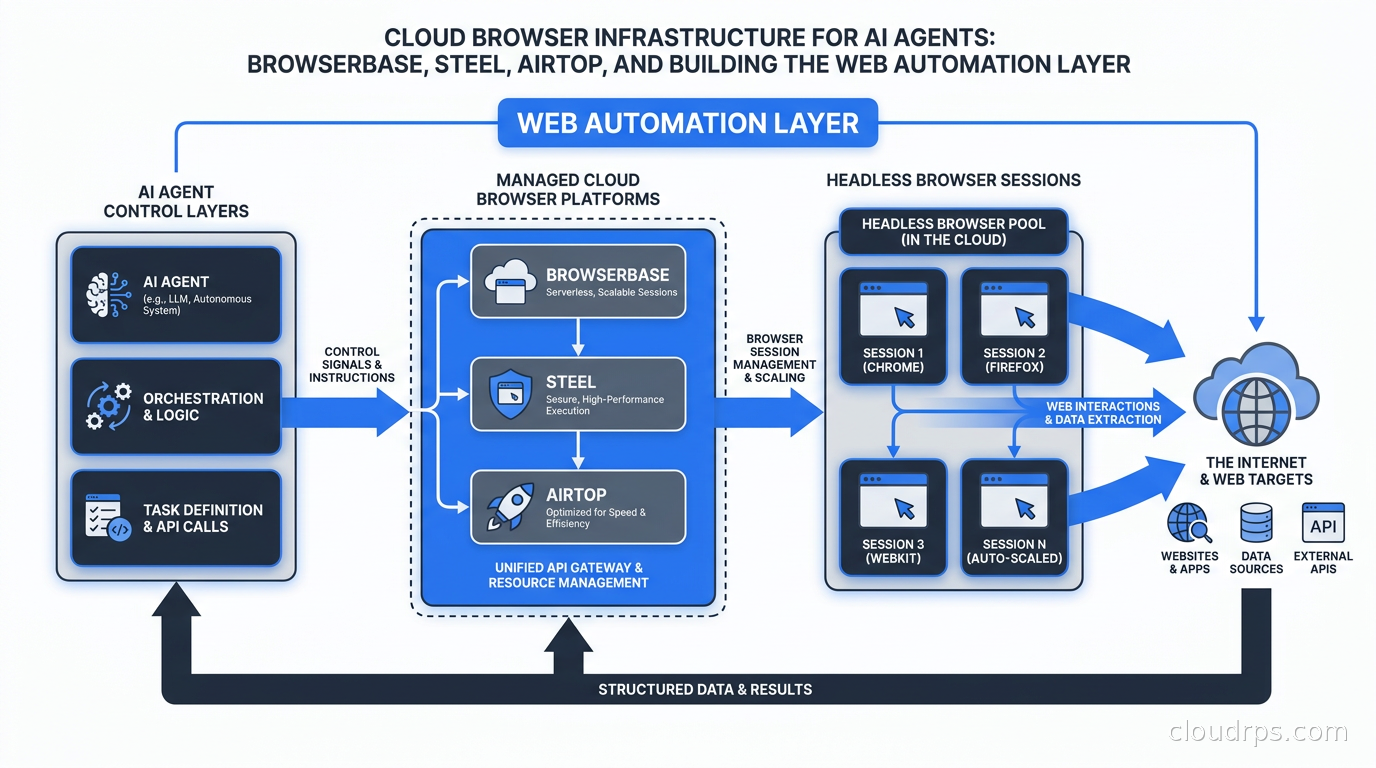
Task: Click the External APIs API icon
Action: coord(1323,523)
